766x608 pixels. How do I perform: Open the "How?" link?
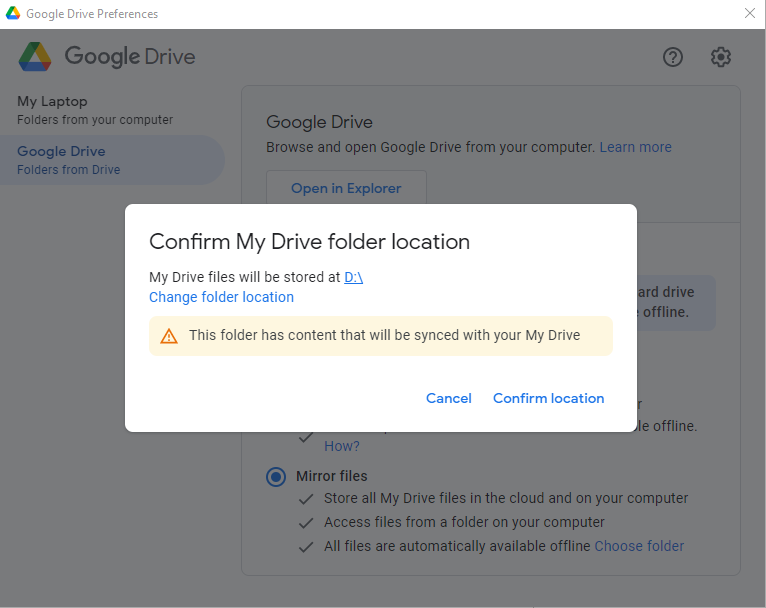click(x=342, y=446)
